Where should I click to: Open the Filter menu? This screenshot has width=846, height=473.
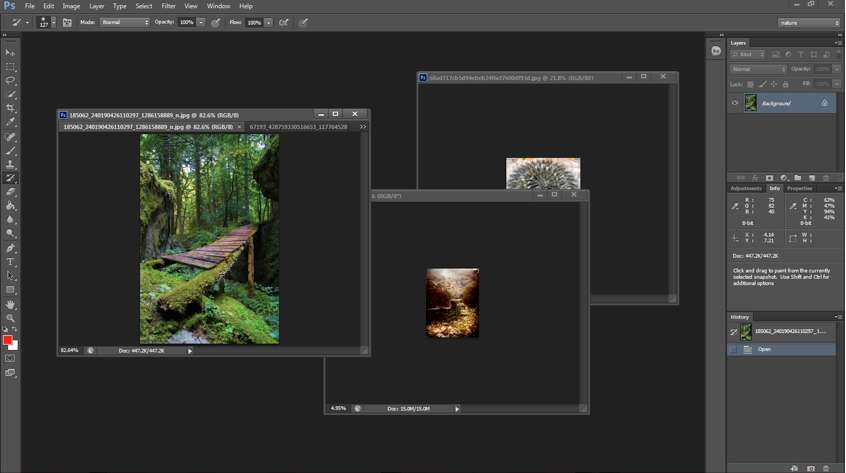click(x=168, y=6)
